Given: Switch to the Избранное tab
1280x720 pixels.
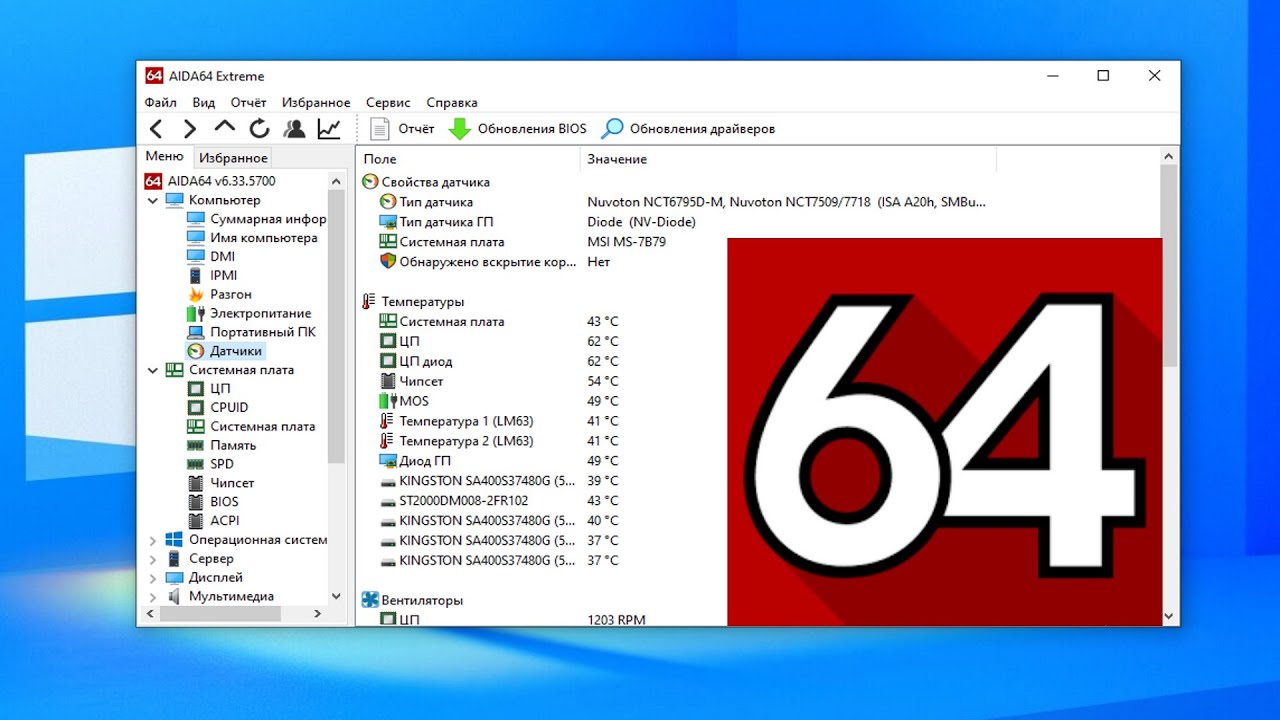Looking at the screenshot, I should point(233,158).
